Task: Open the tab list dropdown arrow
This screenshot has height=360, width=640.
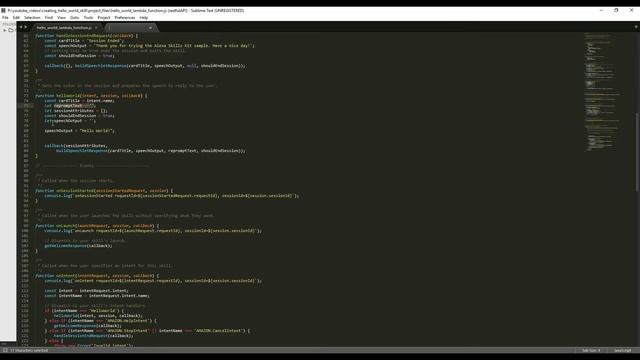Action: click(x=636, y=27)
